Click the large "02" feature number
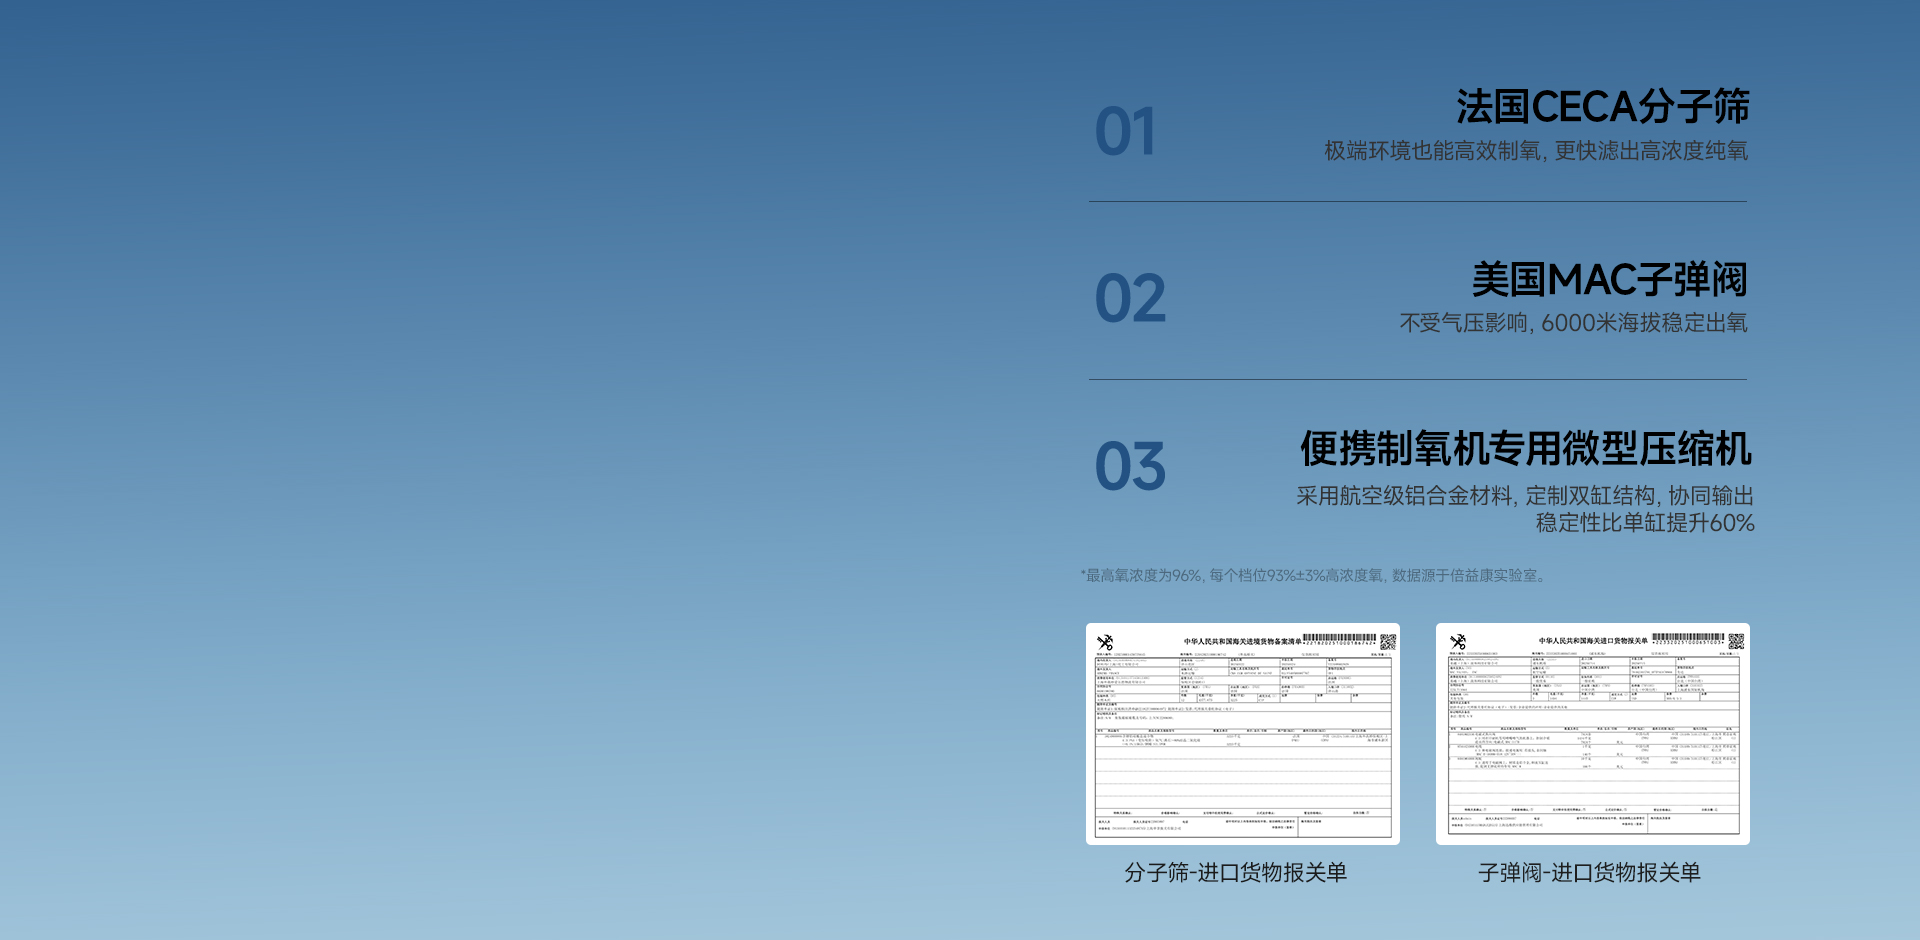Viewport: 1920px width, 940px height. 1130,299
